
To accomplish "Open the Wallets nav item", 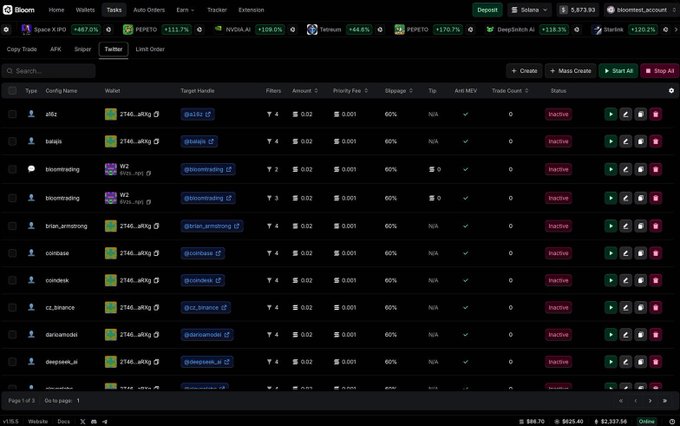I will pos(85,10).
